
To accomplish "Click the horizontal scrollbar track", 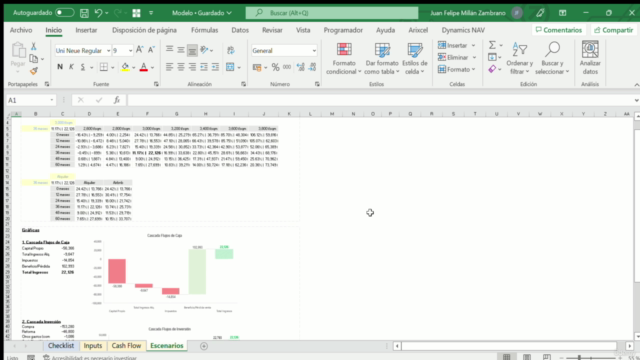I will click(509, 346).
